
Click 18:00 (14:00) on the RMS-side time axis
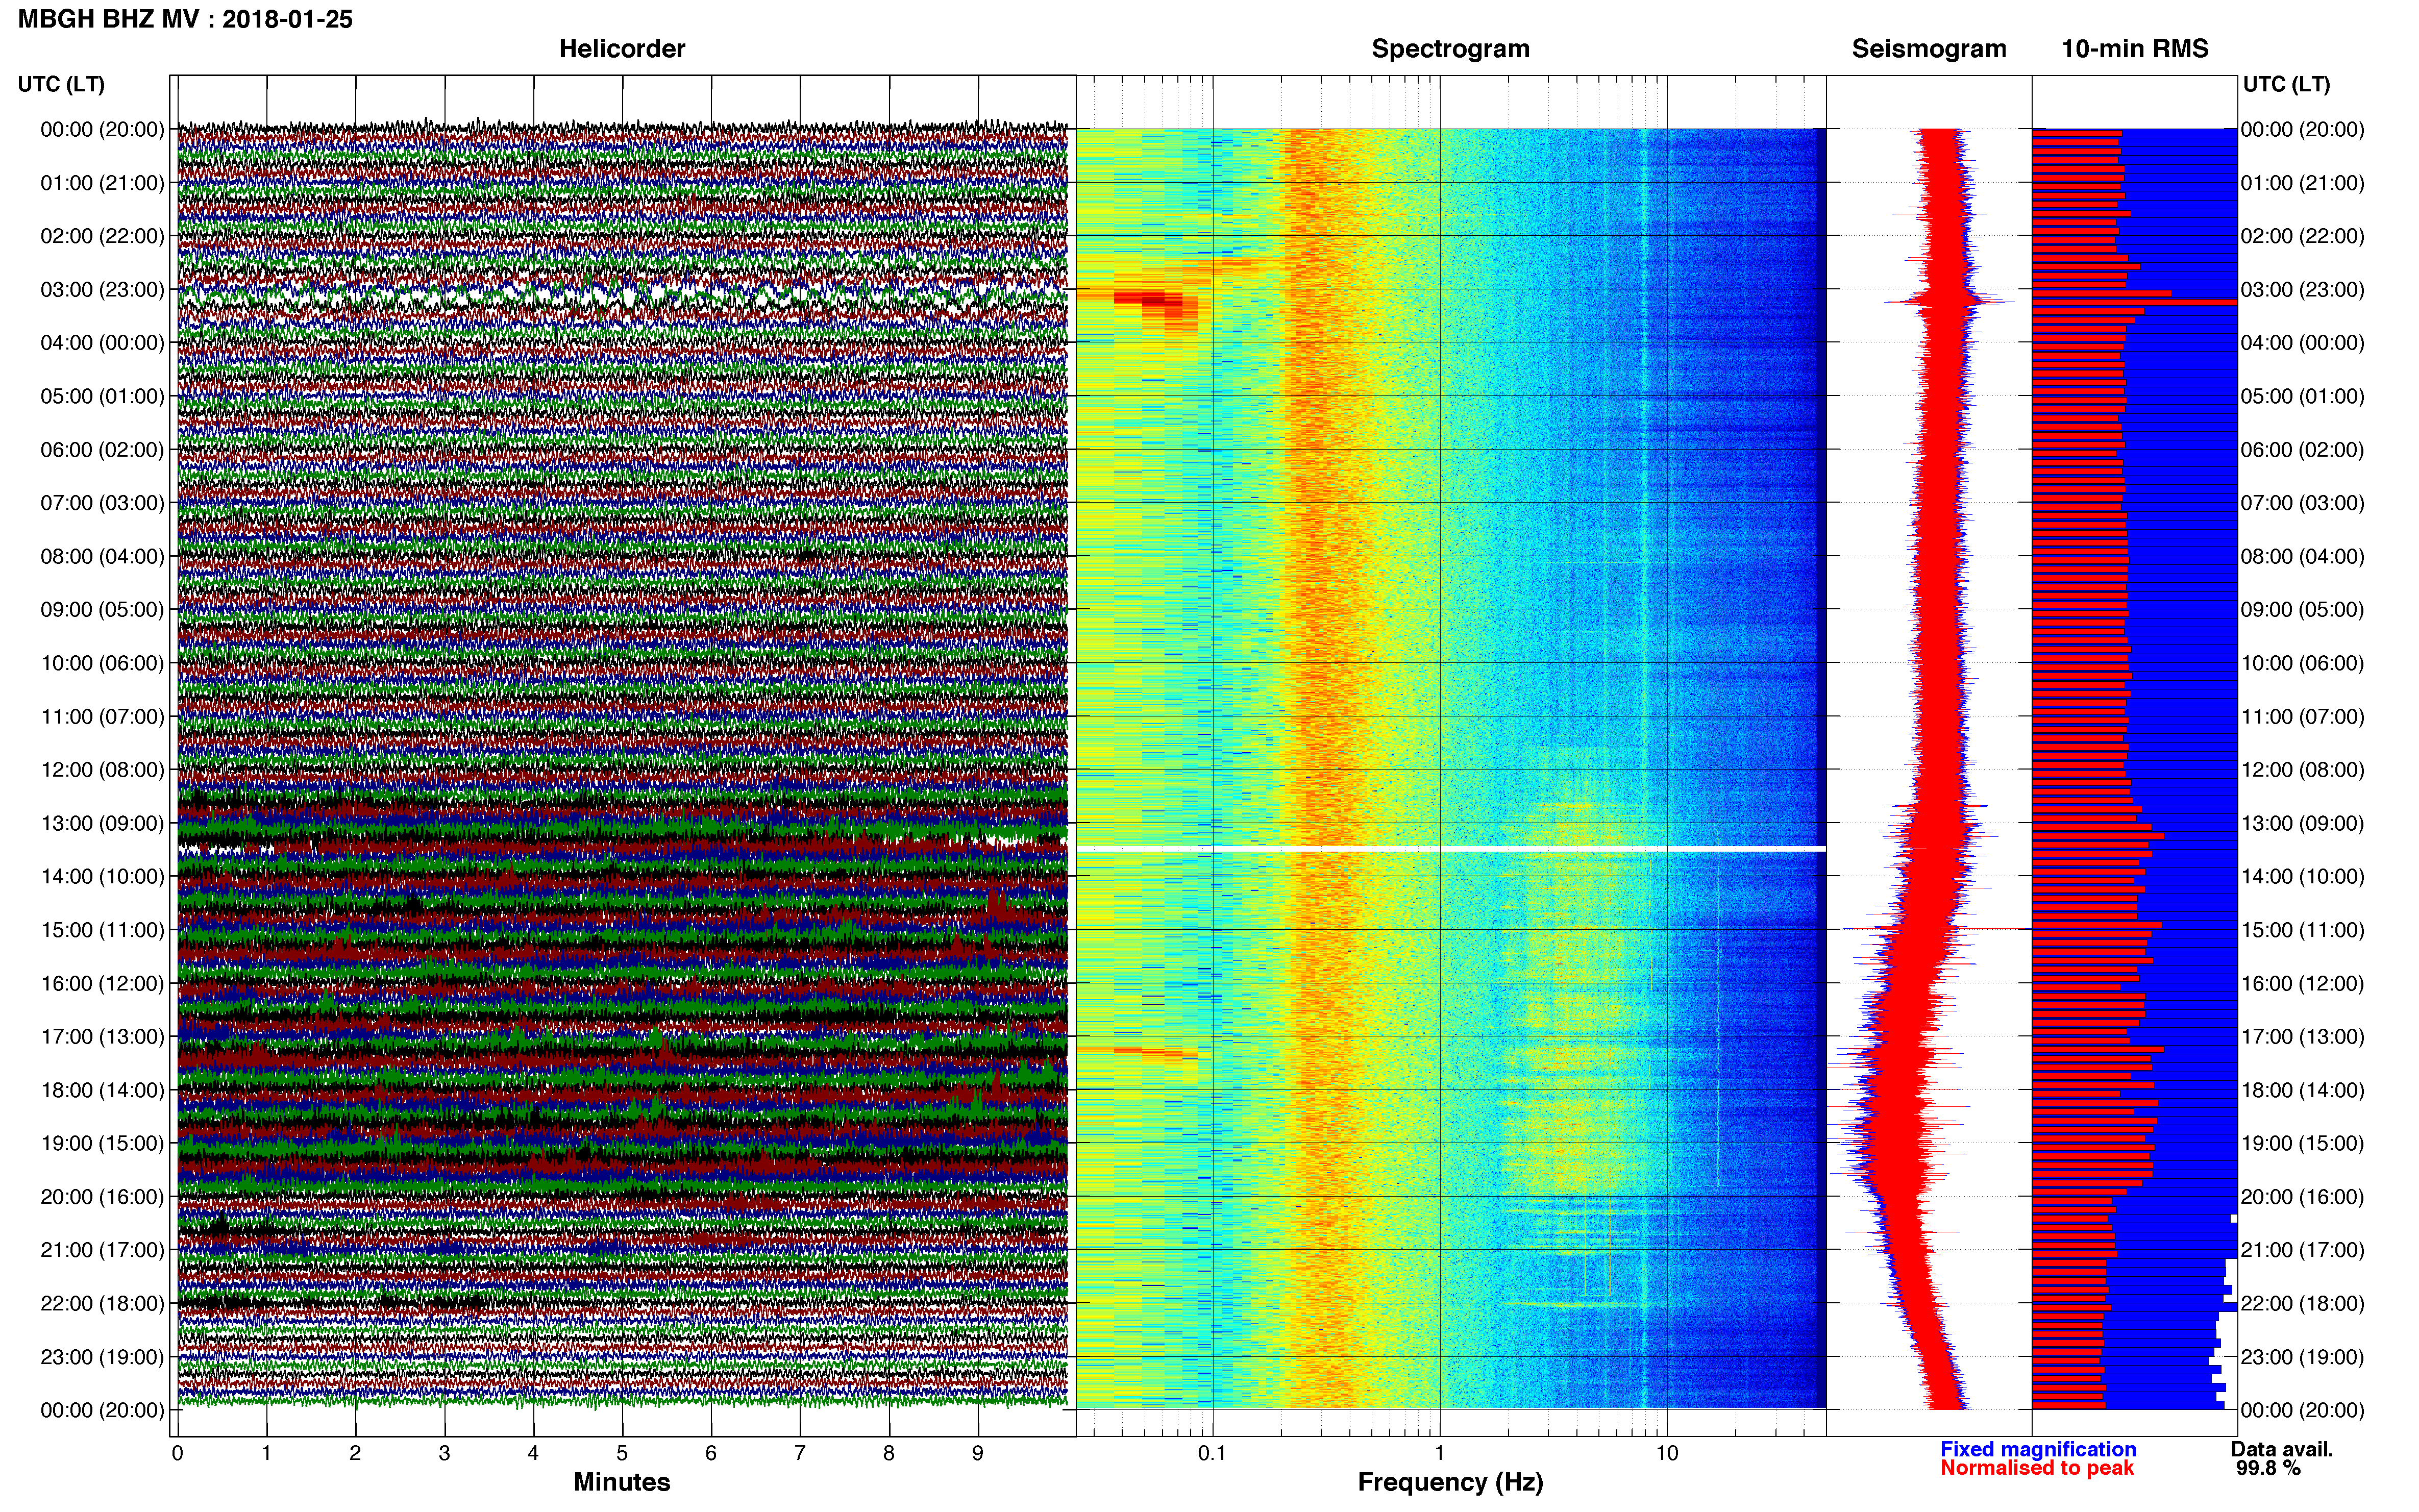(2303, 1090)
